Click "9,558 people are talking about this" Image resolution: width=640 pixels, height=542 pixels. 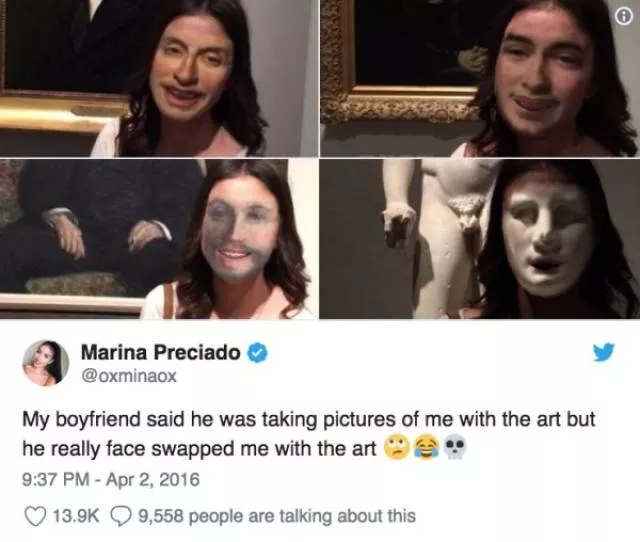tap(276, 516)
